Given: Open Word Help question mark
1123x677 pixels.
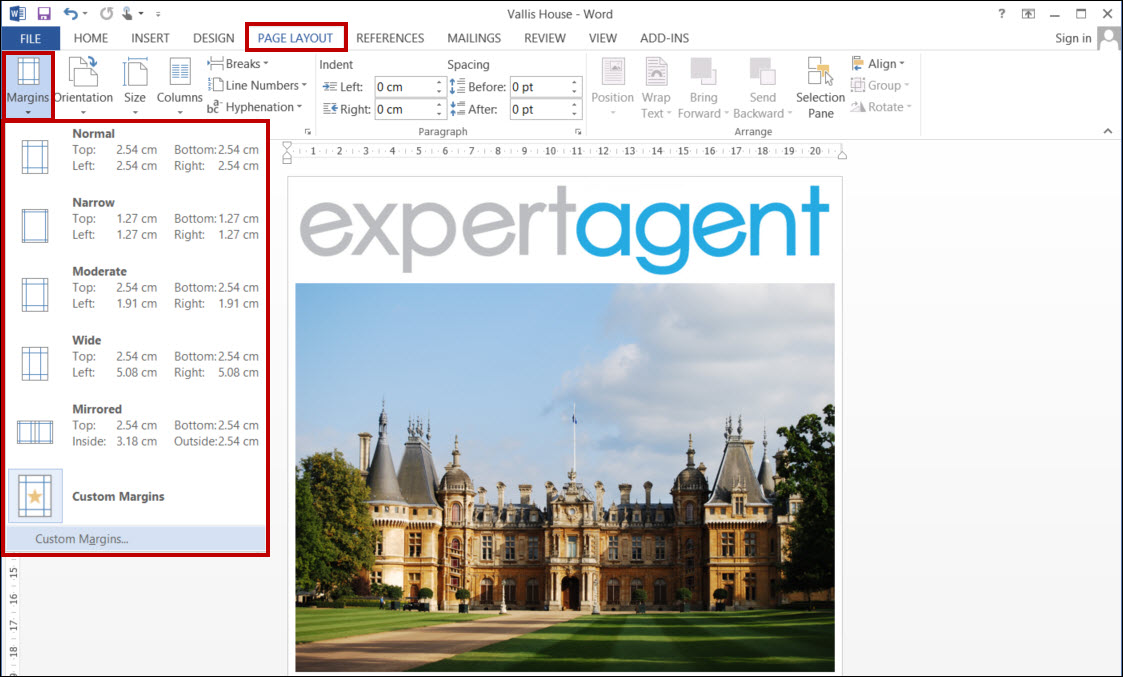Looking at the screenshot, I should (x=1001, y=14).
